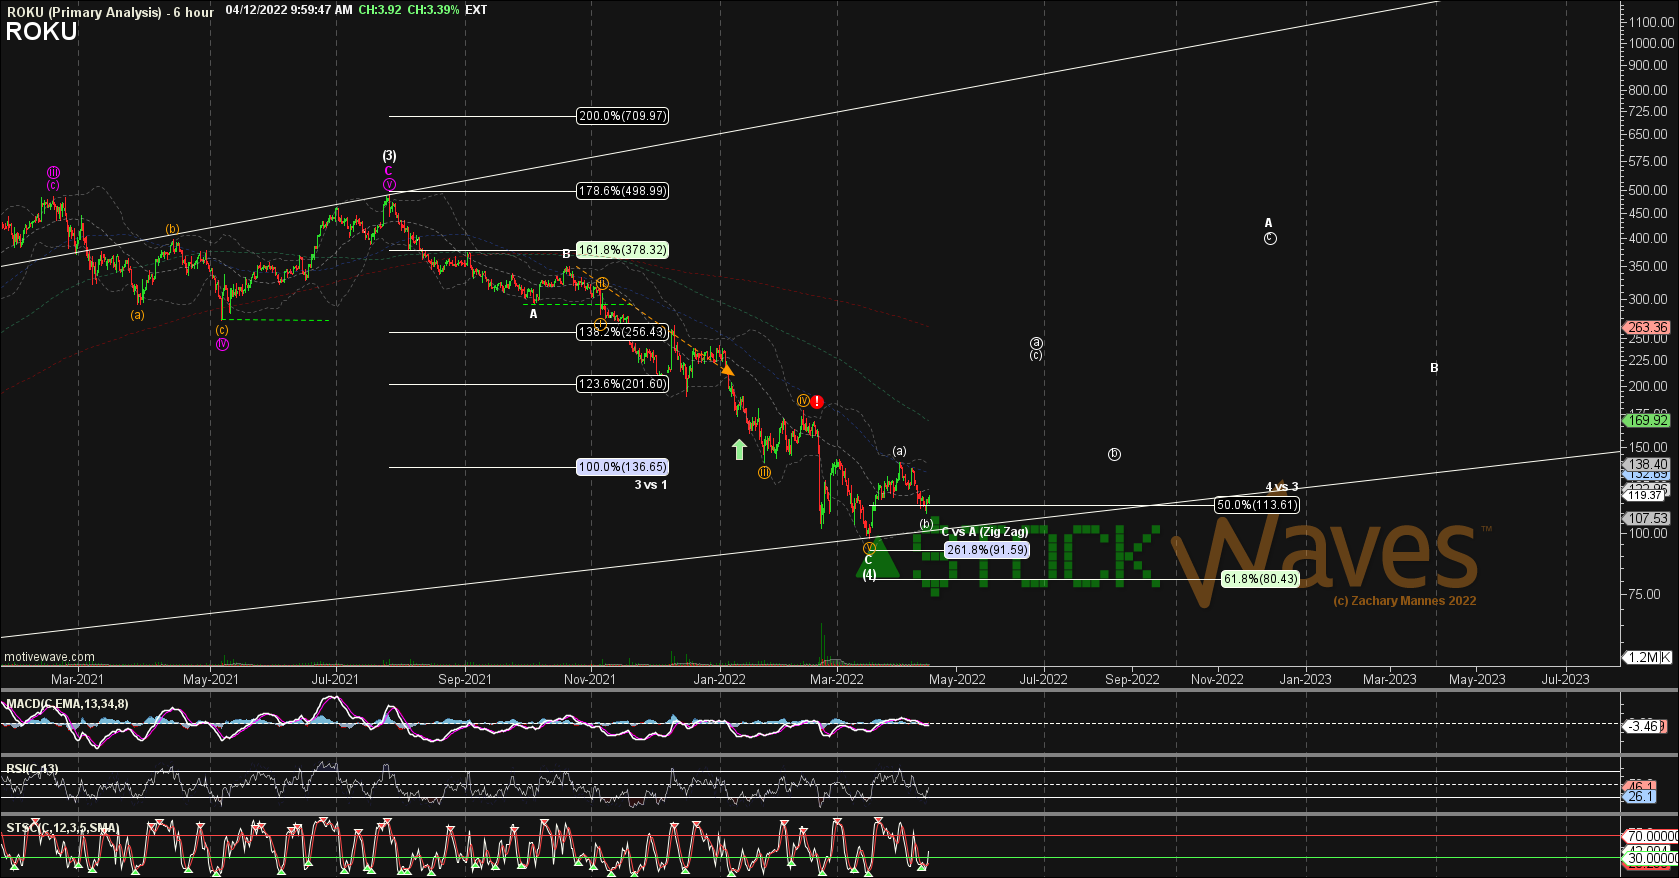Click the 70.0000 stochastic level label

[1650, 836]
